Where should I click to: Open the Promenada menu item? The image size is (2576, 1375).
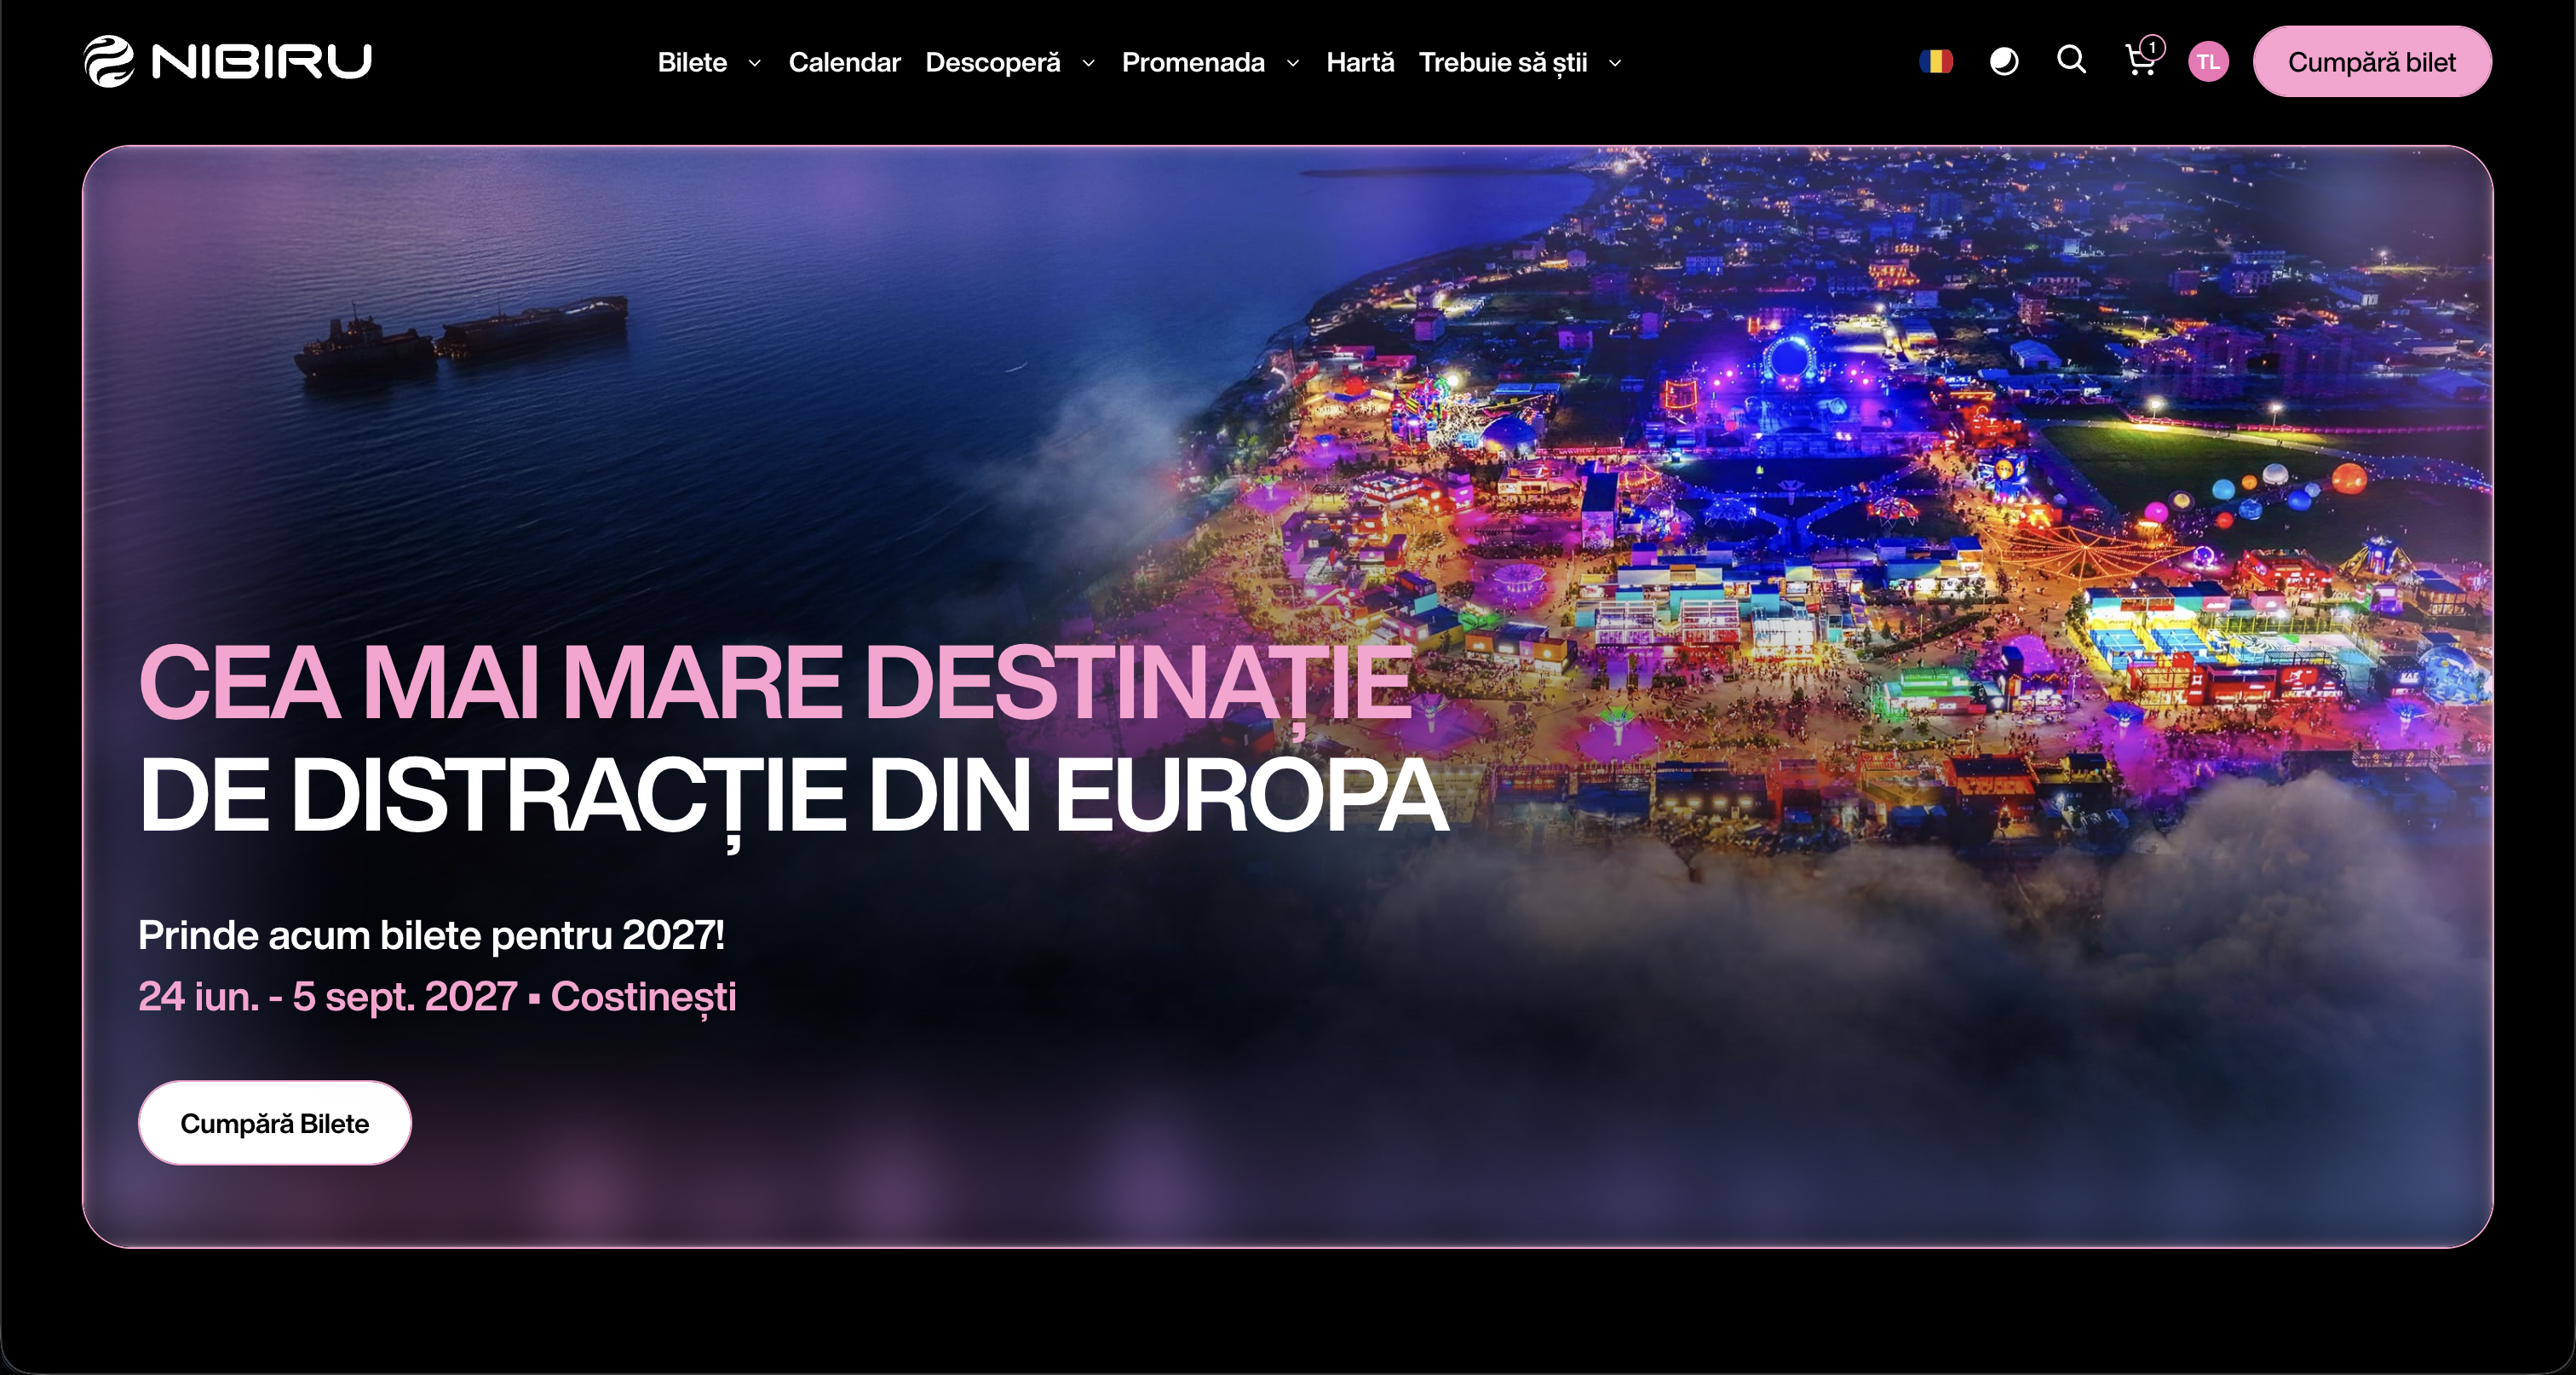[1193, 62]
